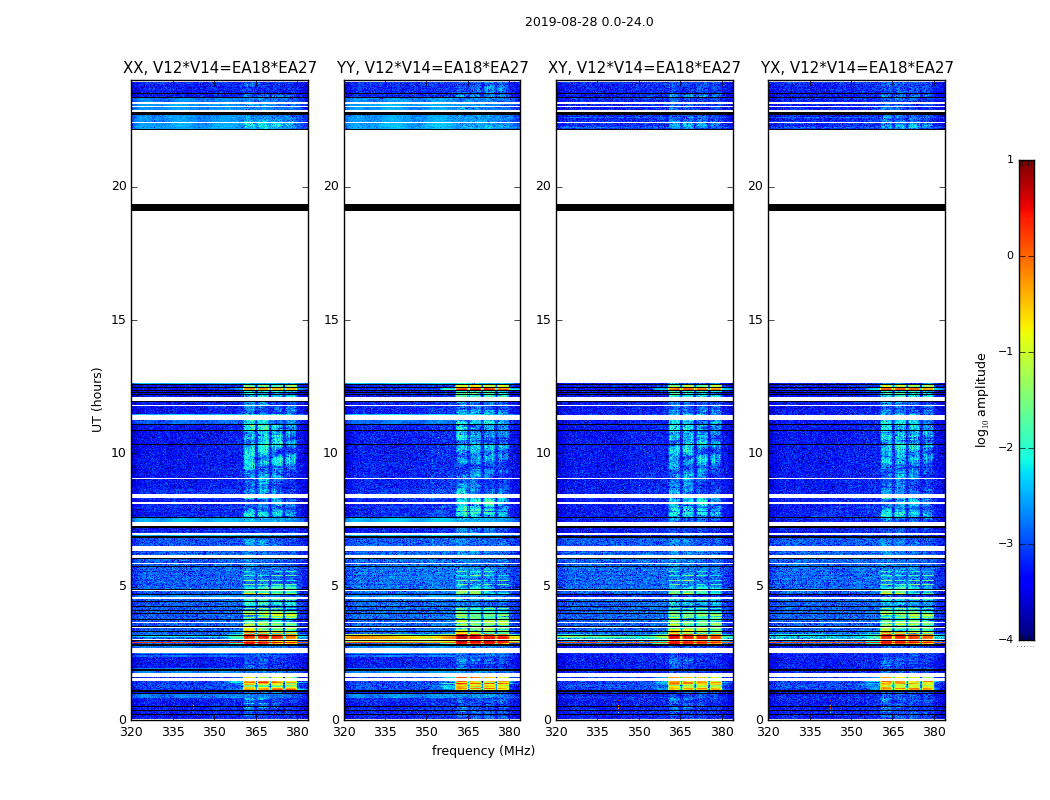Click colorbar tick label 0

[1009, 256]
